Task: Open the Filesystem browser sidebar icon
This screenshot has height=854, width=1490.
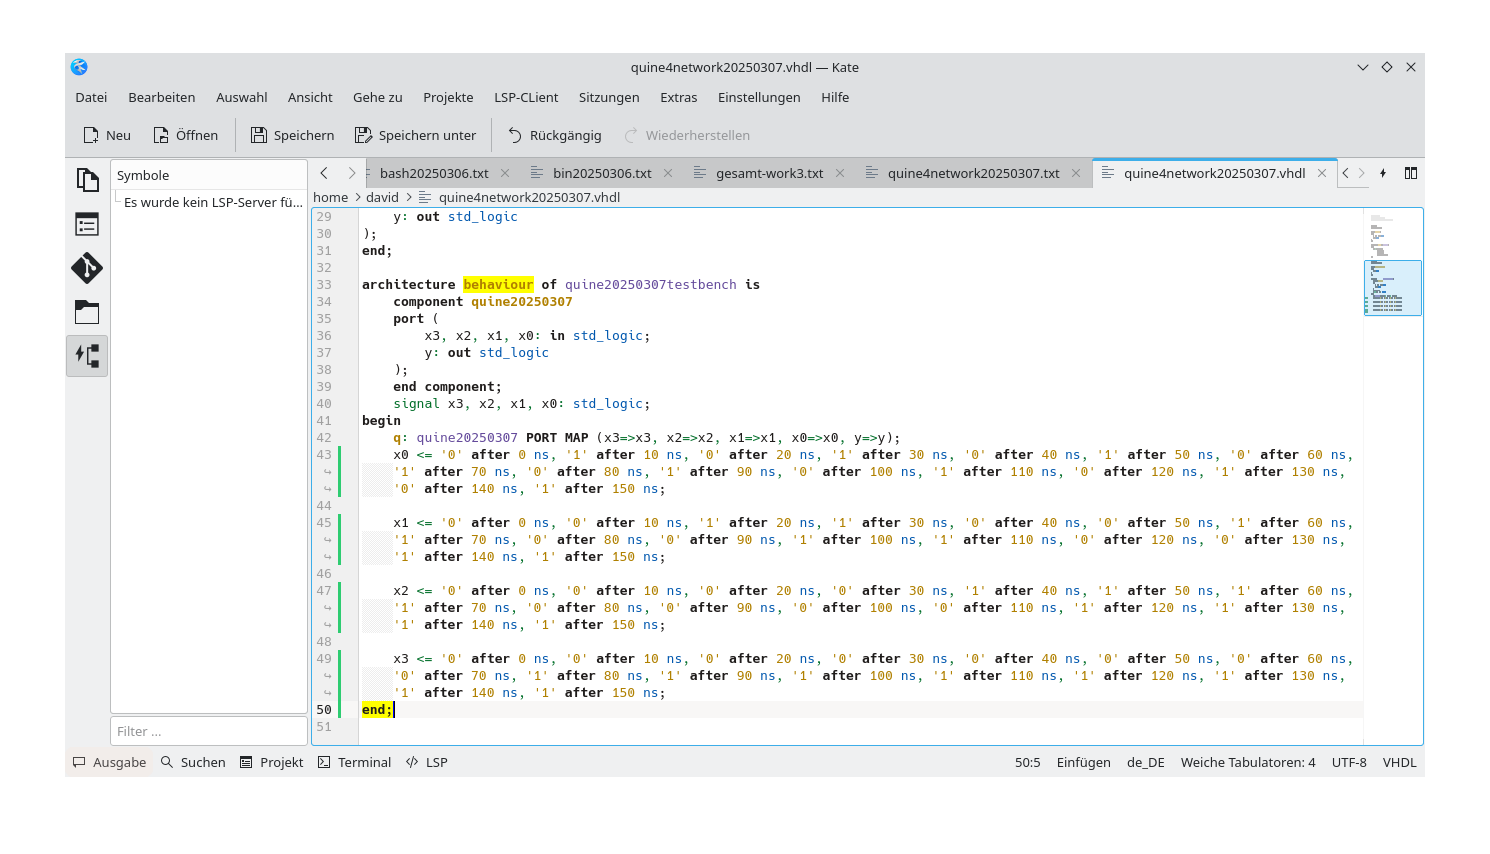Action: [88, 312]
